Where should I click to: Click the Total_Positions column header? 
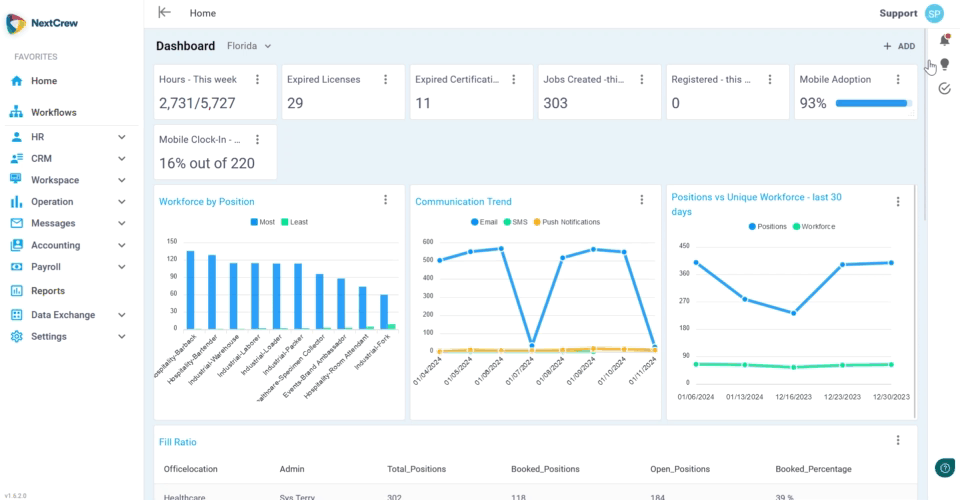pos(416,469)
